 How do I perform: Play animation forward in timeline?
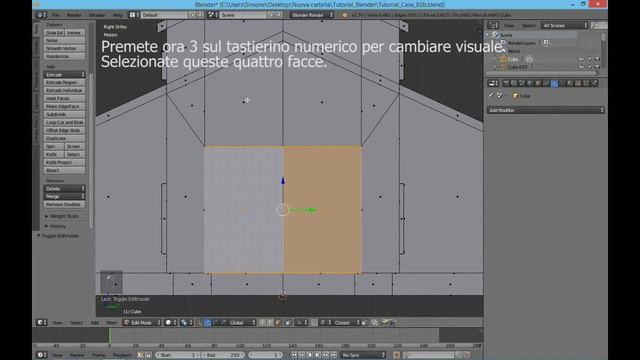click(x=318, y=355)
